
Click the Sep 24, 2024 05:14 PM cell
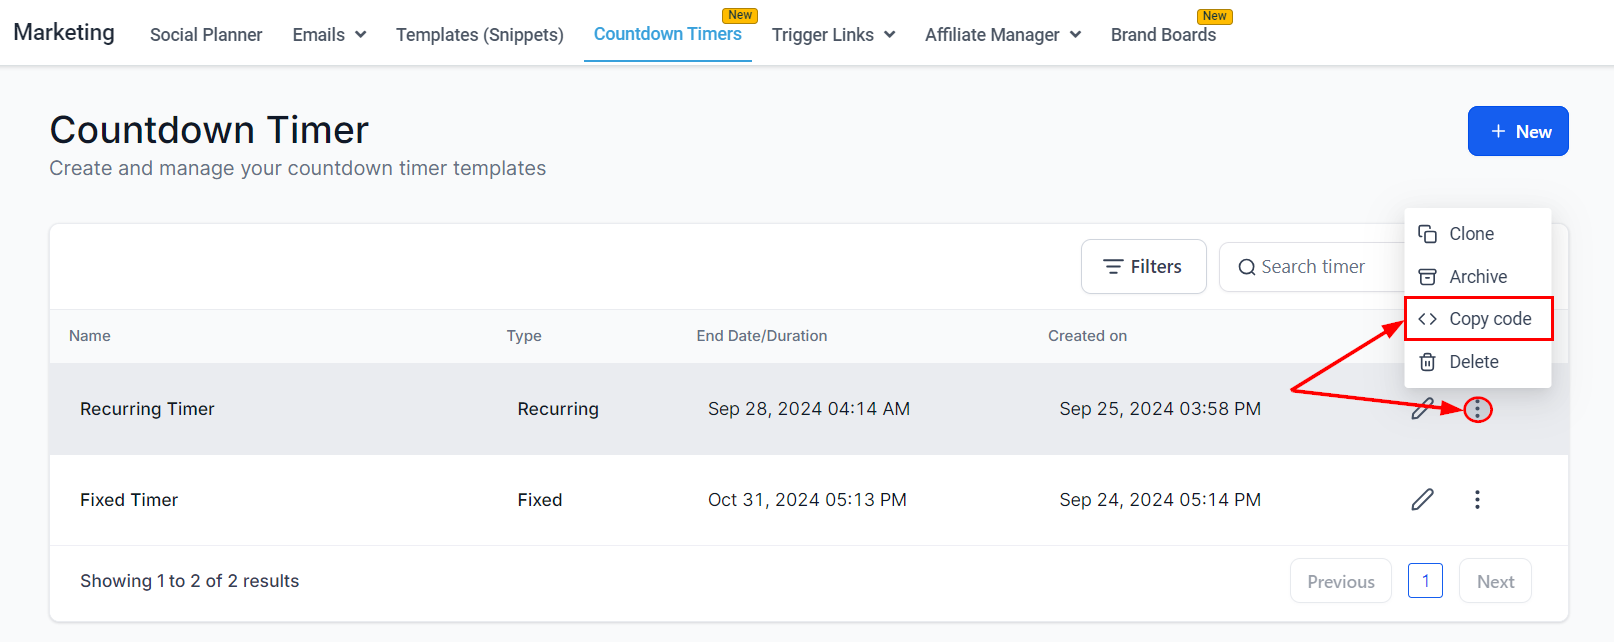1160,500
